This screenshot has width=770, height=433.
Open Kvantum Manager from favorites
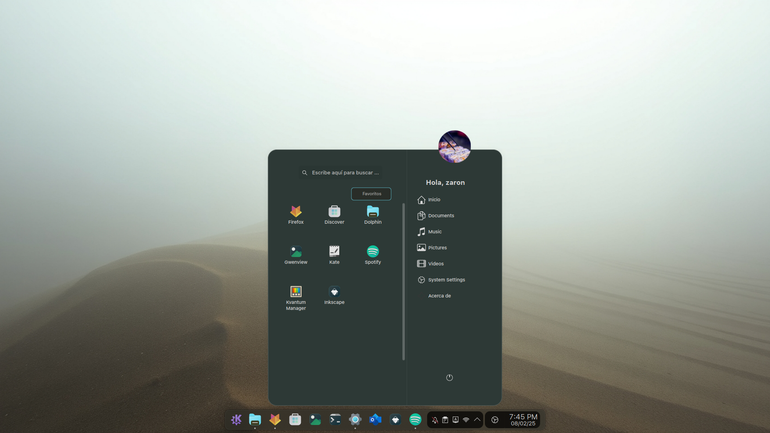tap(296, 298)
